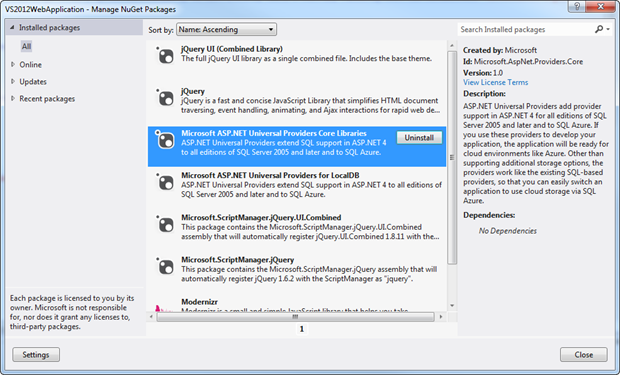This screenshot has height=375, width=620.
Task: Select the Modernizr package title
Action: tap(199, 302)
